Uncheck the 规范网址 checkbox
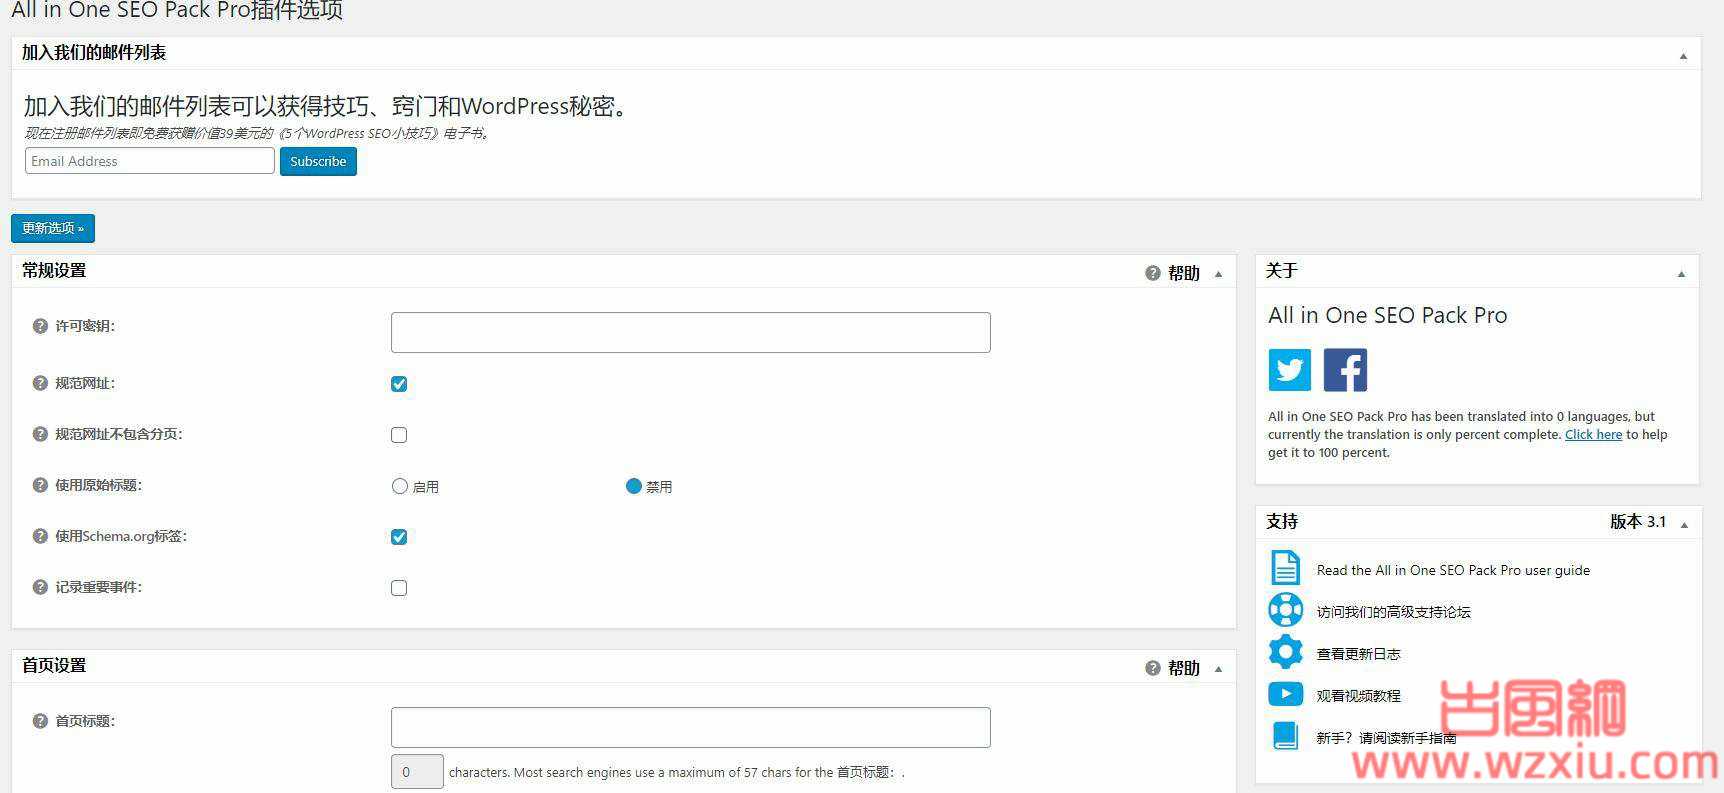Screen dimensions: 1724x793 pos(399,384)
